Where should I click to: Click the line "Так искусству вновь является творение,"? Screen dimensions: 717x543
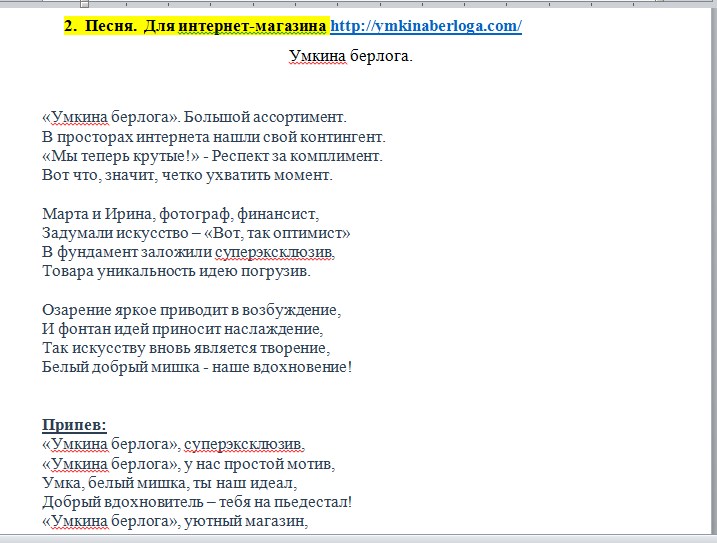point(186,348)
